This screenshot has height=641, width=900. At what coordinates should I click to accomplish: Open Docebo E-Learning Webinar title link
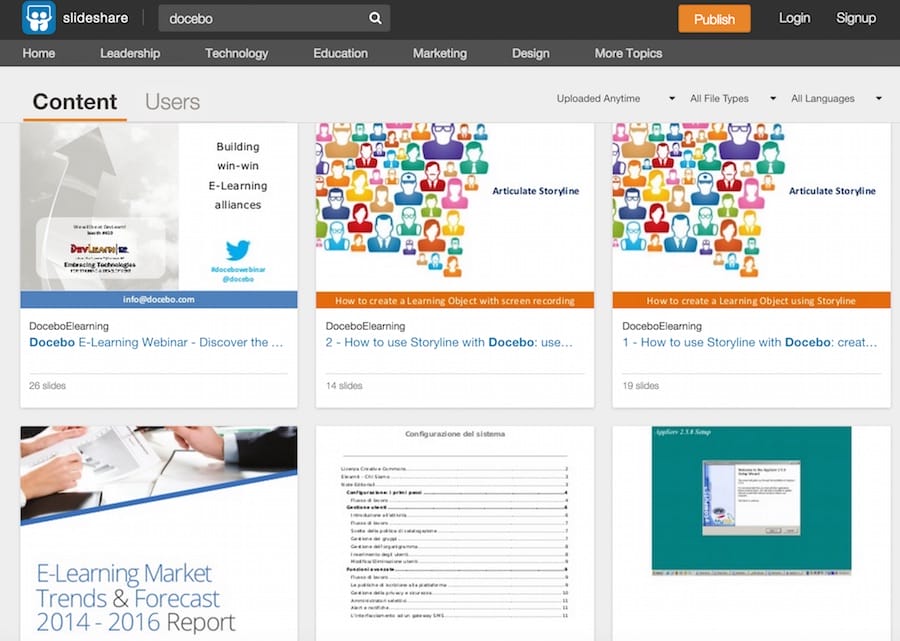(156, 343)
